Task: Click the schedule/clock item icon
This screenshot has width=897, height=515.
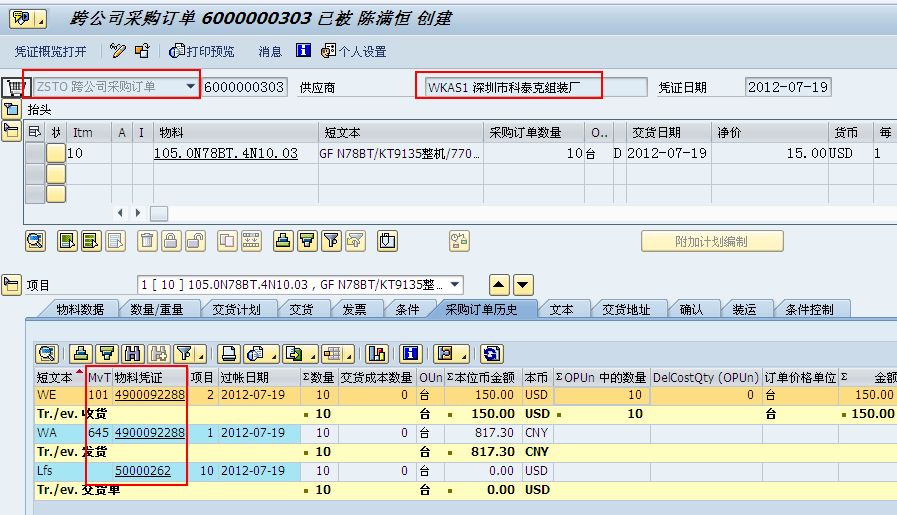Action: point(459,241)
